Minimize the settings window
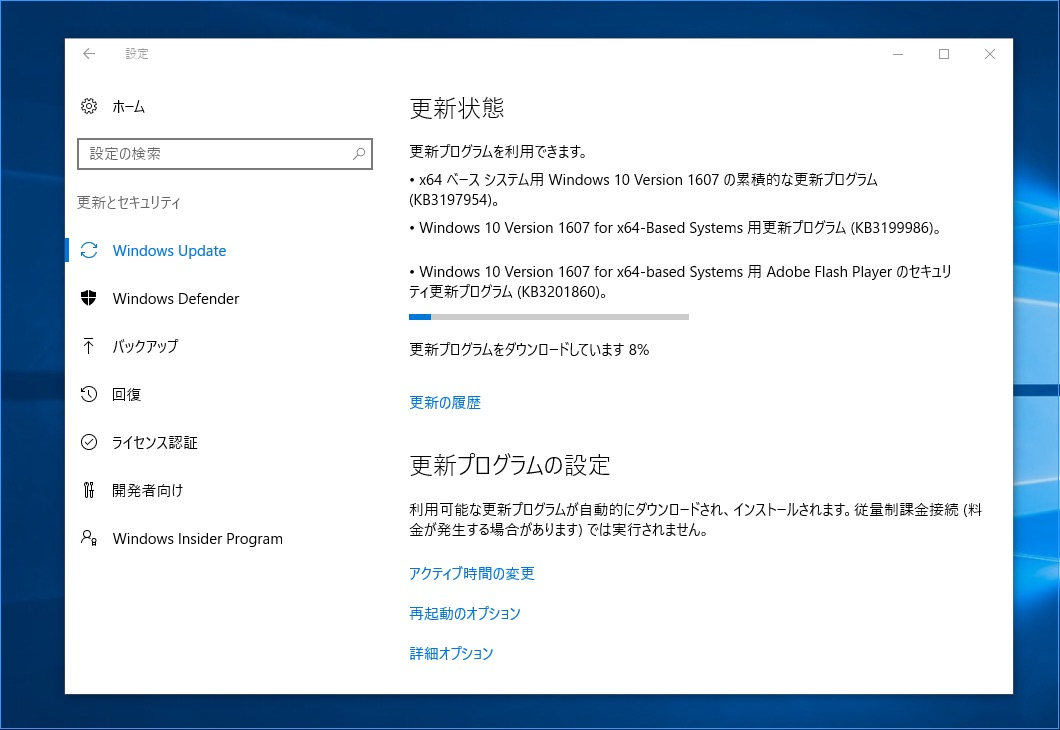Screen dimensions: 1060x730 click(x=898, y=54)
